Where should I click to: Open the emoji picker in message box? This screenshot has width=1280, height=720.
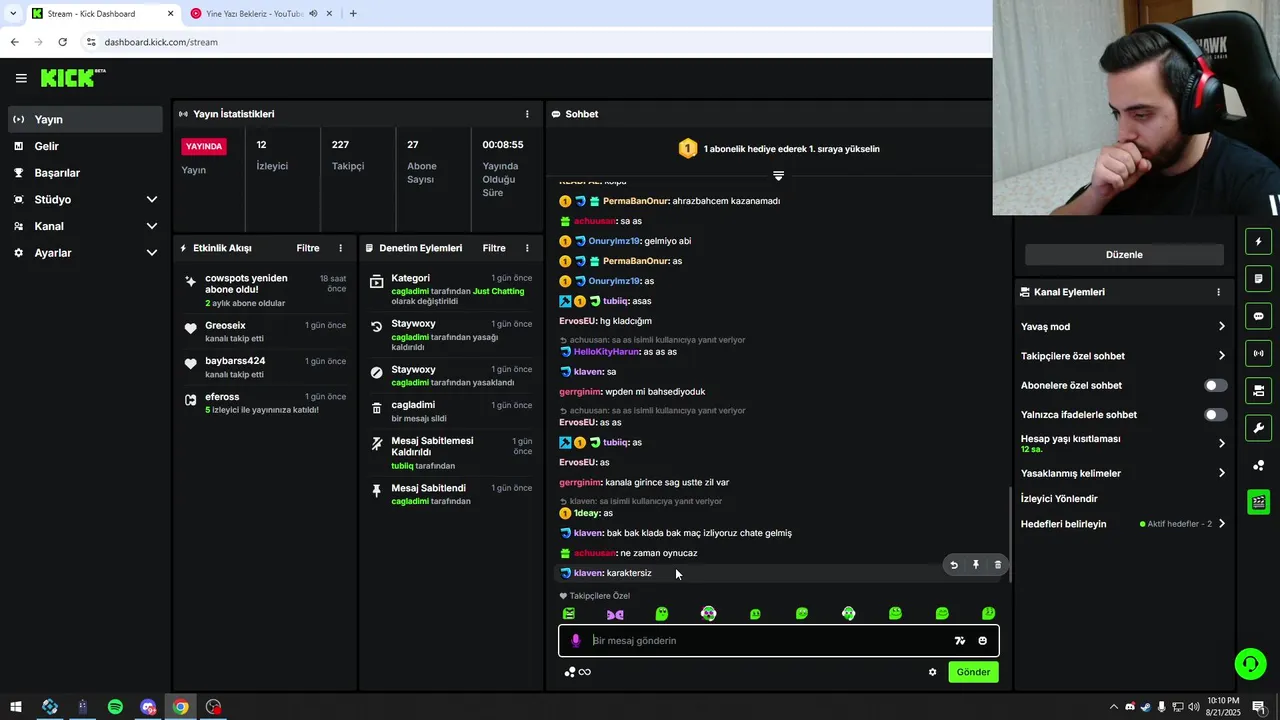tap(983, 641)
